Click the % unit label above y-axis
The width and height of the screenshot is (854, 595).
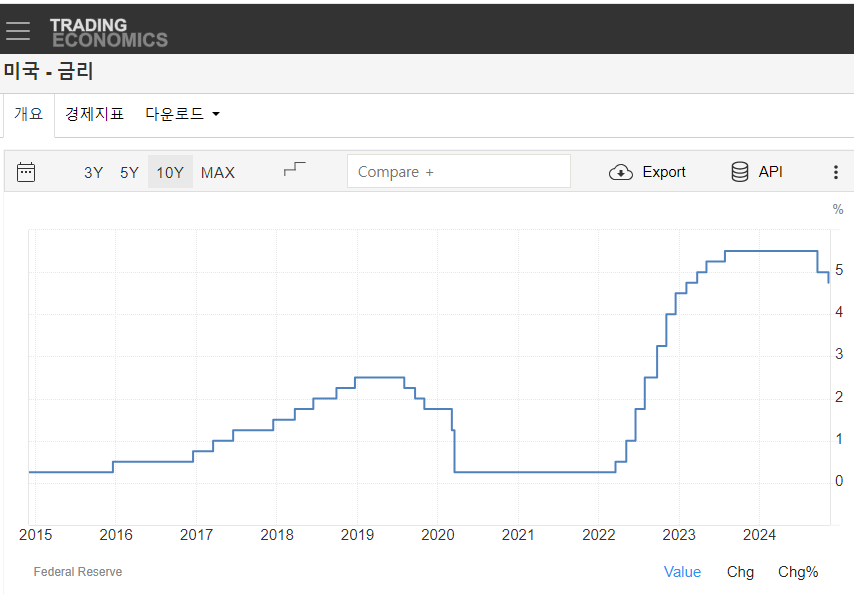[x=838, y=210]
